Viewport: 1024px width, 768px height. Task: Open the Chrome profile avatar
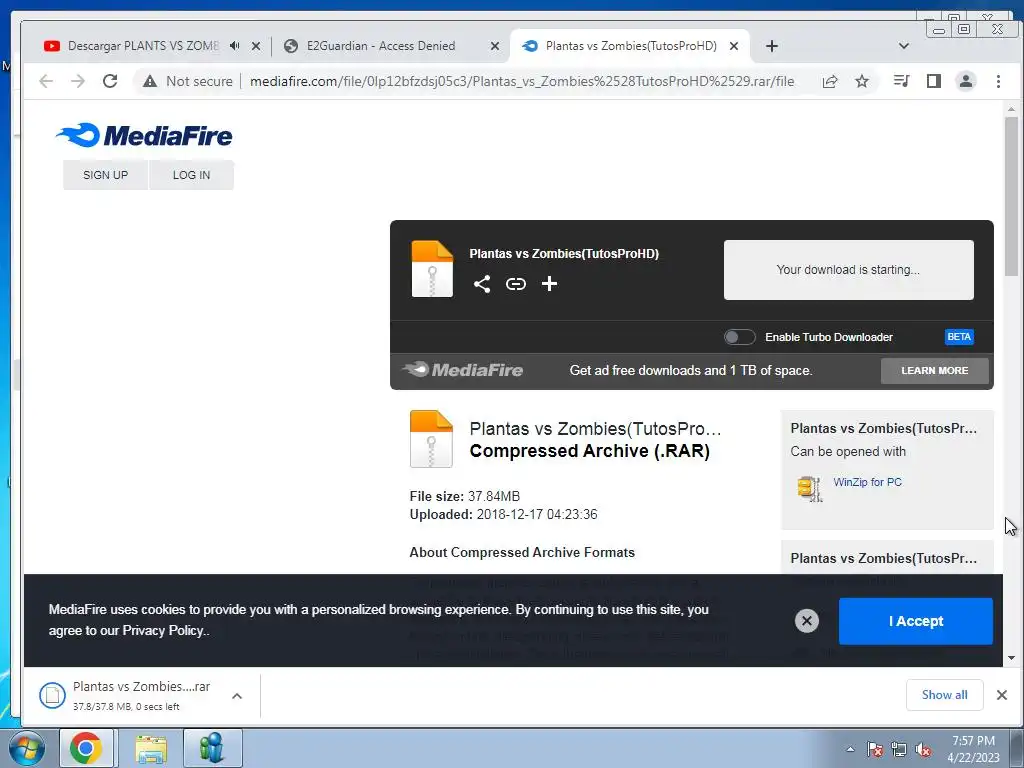966,81
